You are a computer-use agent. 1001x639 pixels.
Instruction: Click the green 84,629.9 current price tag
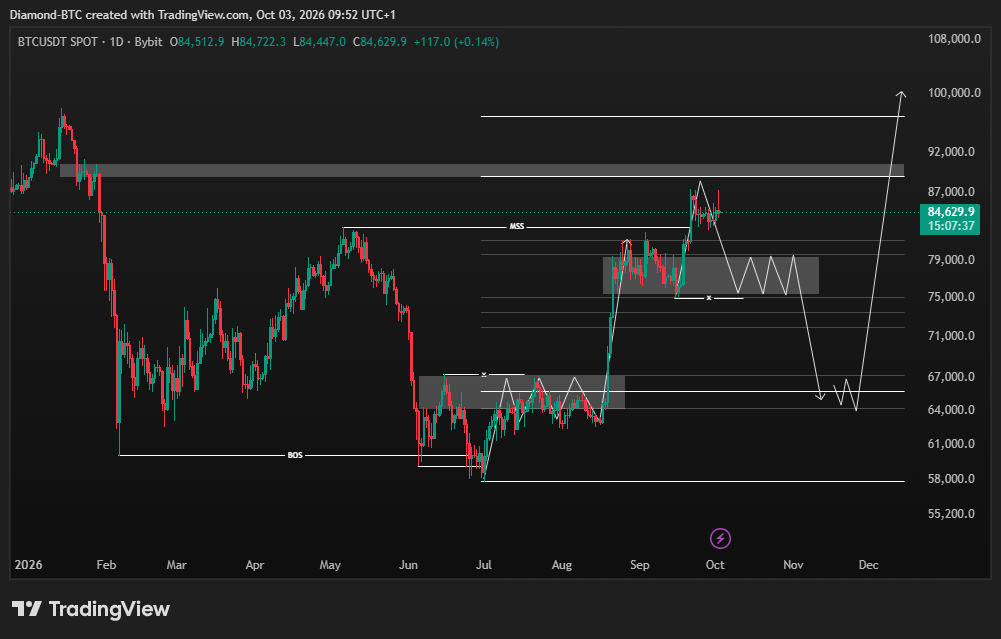pos(951,212)
